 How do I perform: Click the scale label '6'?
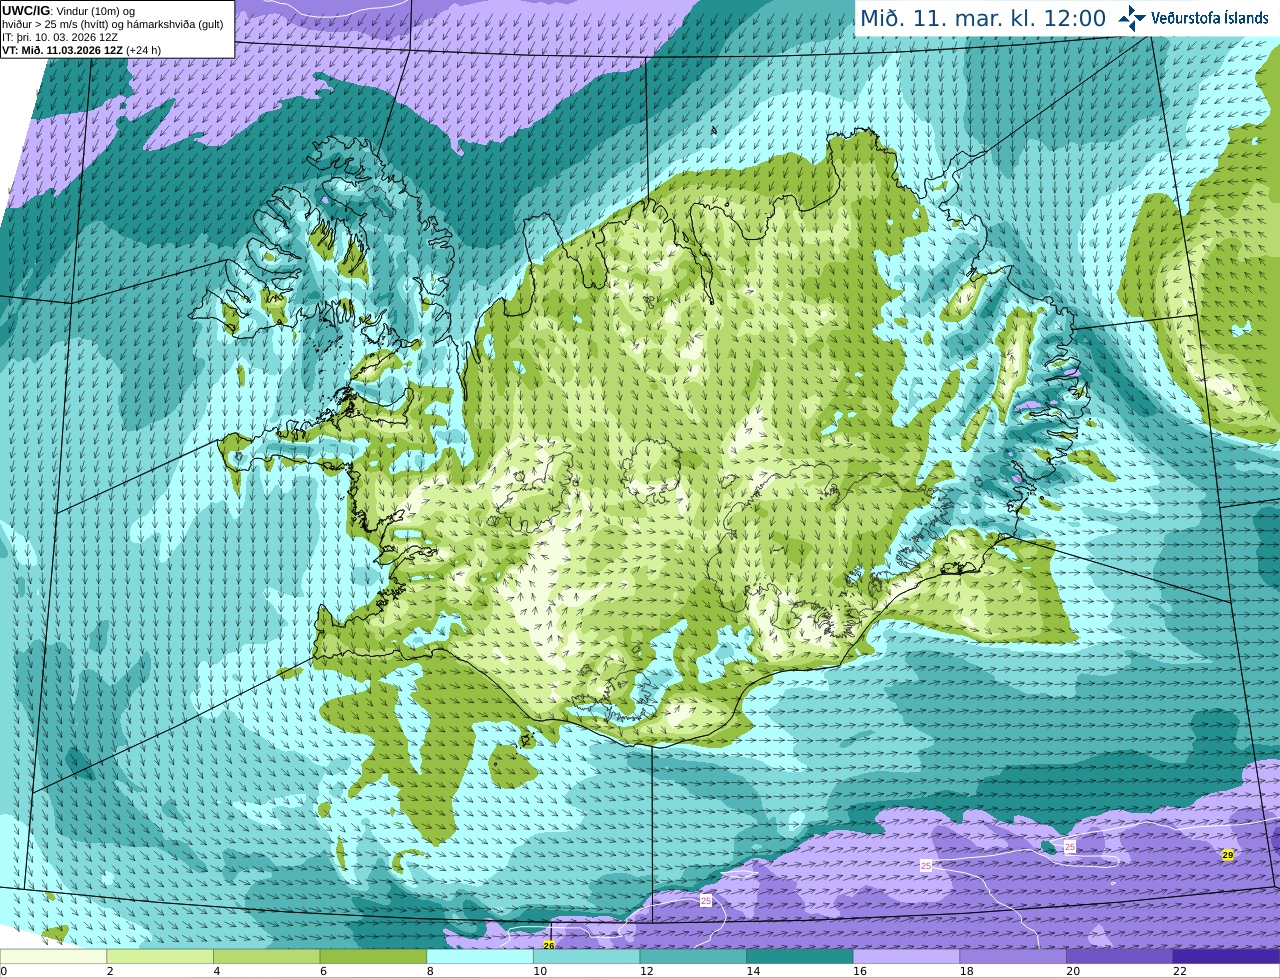point(323,971)
